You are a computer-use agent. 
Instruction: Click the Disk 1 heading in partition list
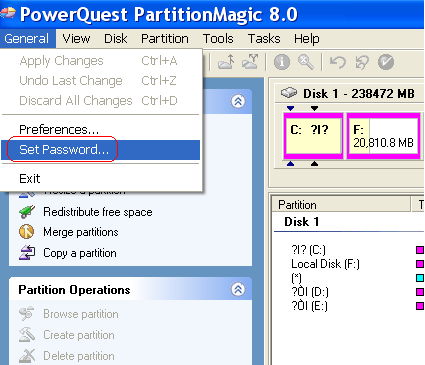point(302,222)
